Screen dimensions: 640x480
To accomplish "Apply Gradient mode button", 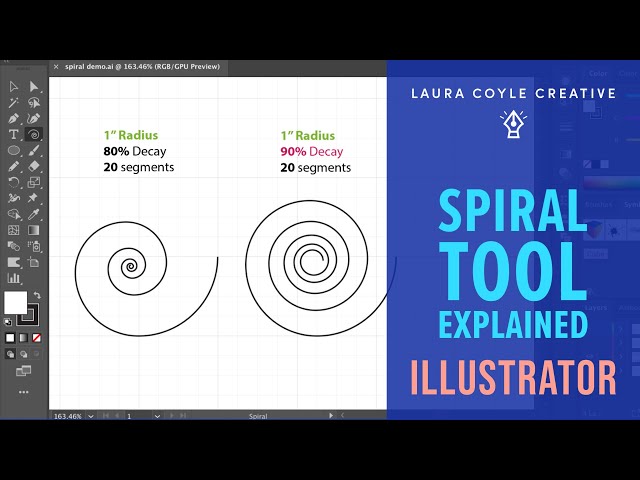I will (x=24, y=338).
